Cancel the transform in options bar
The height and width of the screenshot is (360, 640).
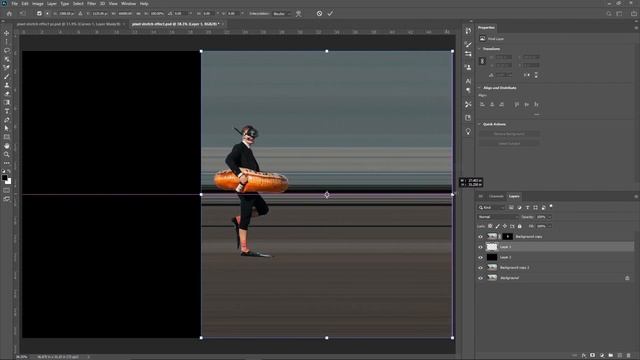(319, 13)
